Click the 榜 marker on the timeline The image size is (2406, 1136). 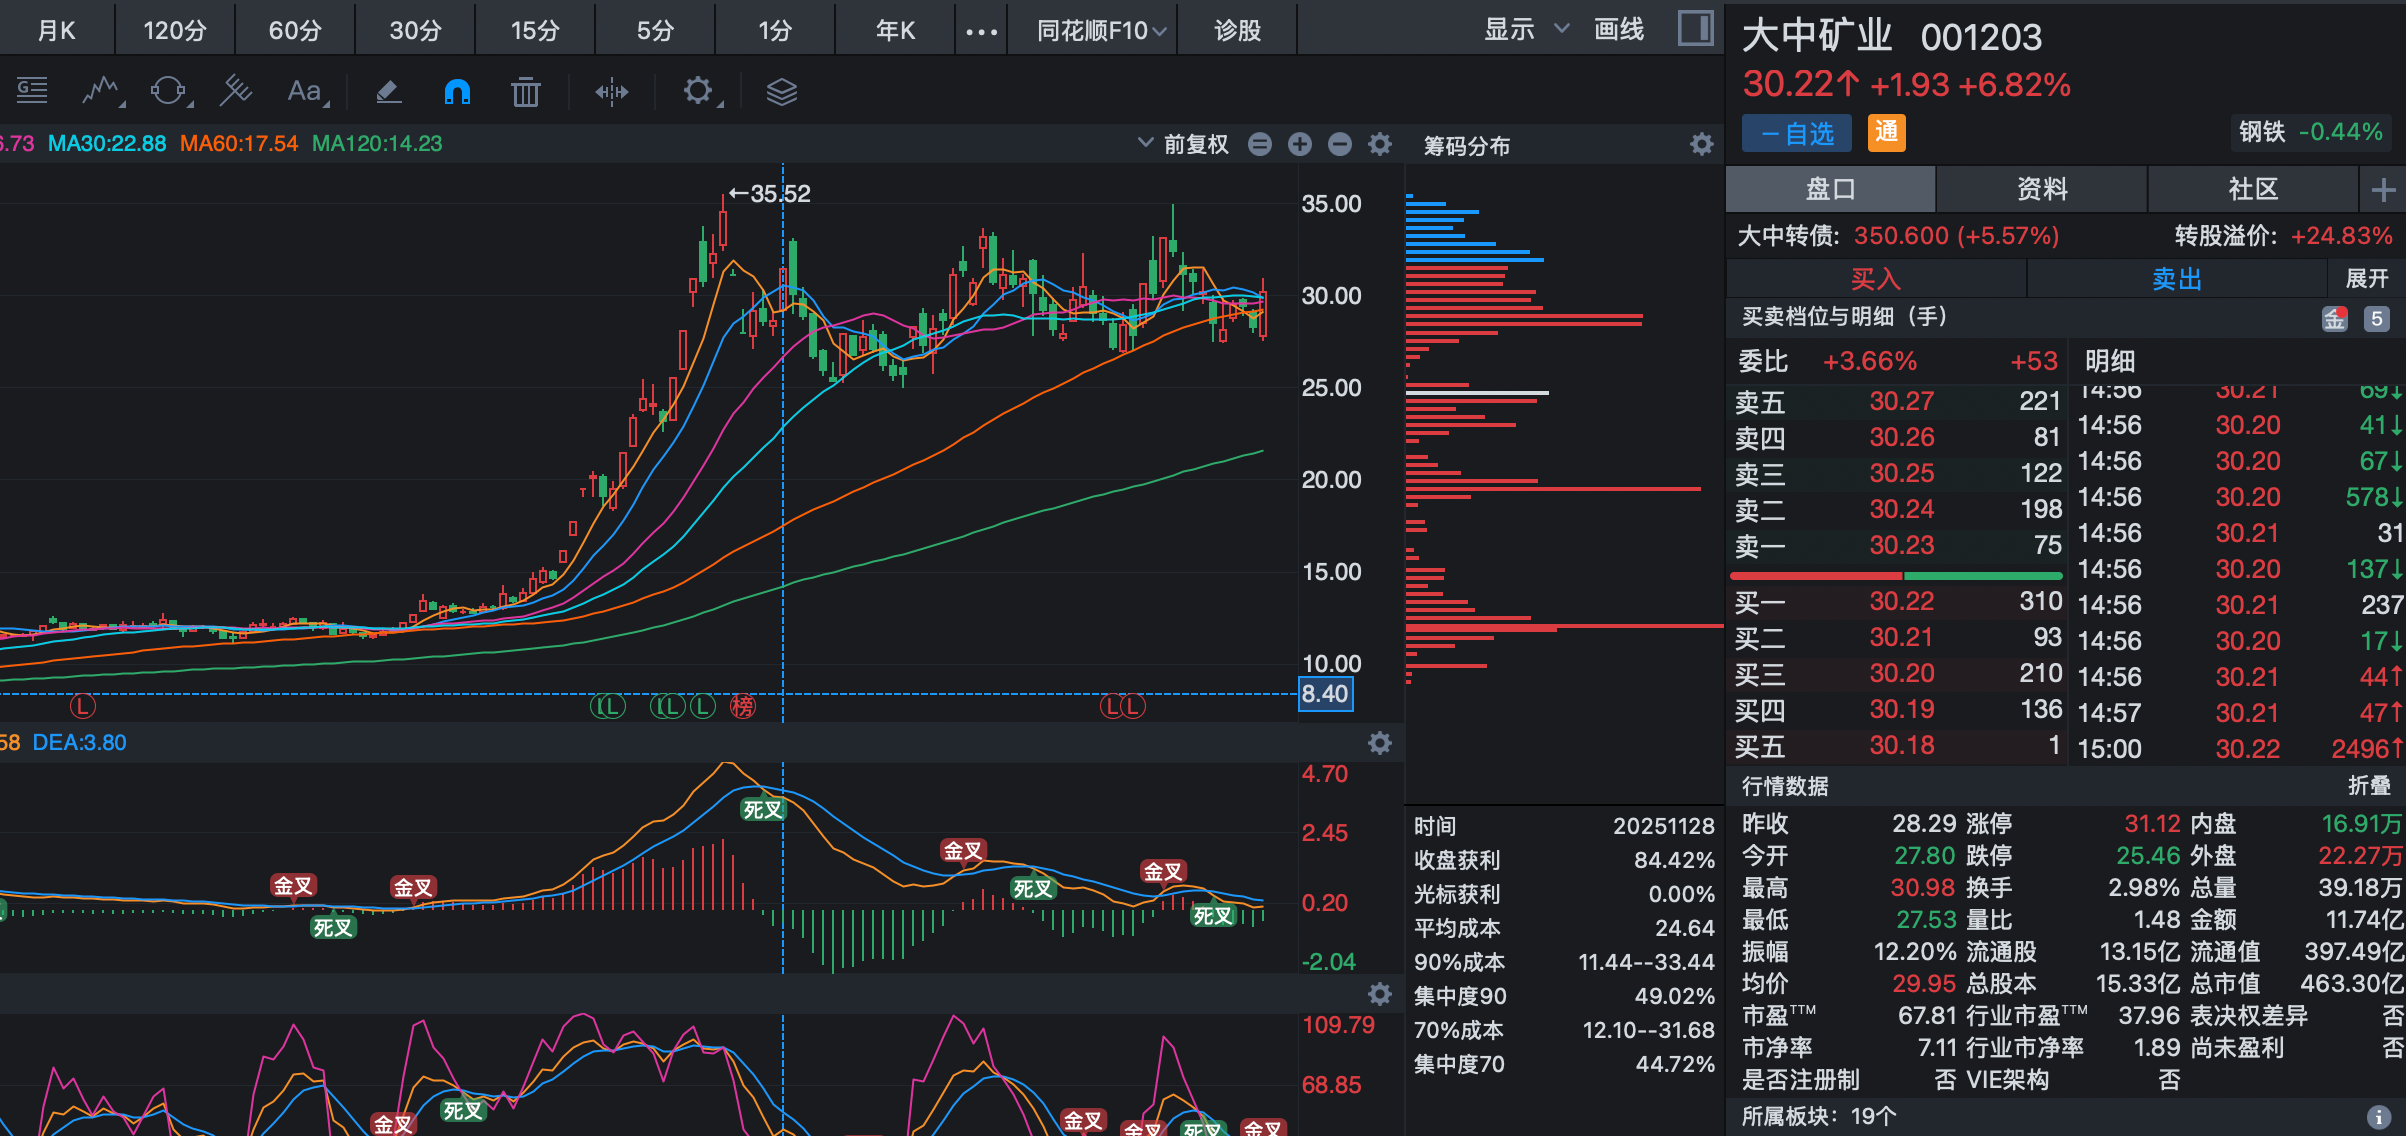point(743,707)
